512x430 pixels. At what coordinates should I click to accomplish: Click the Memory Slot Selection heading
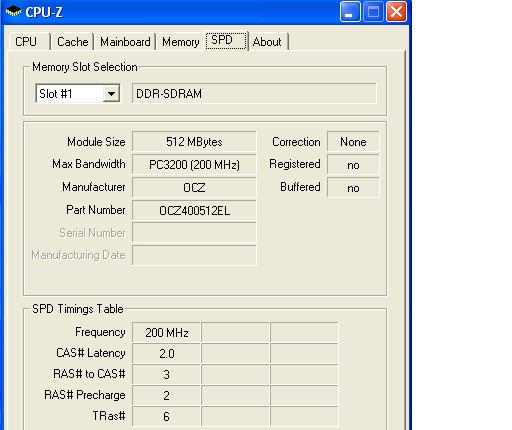point(85,67)
